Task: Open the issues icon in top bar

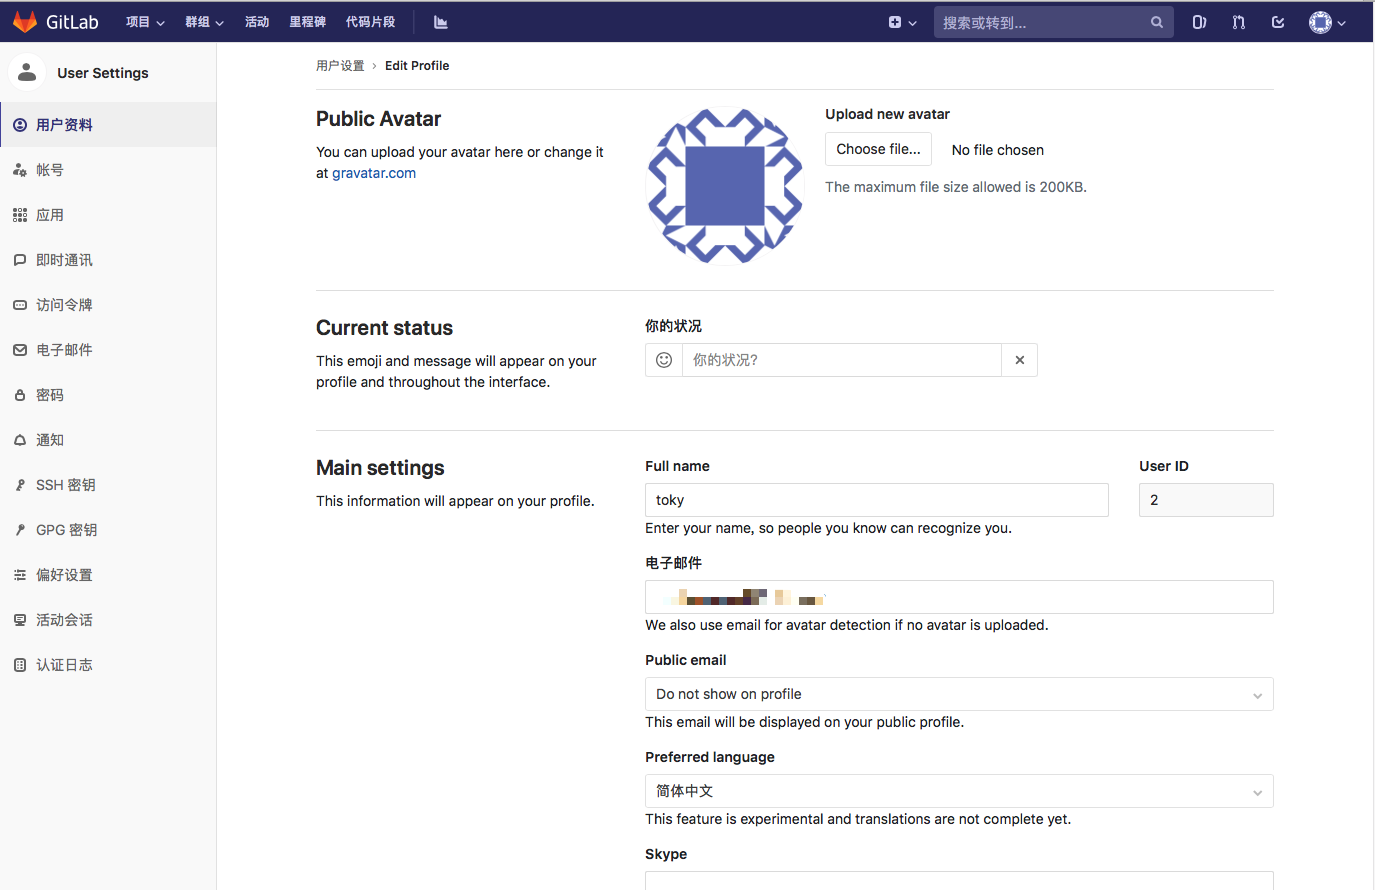Action: pos(1199,22)
